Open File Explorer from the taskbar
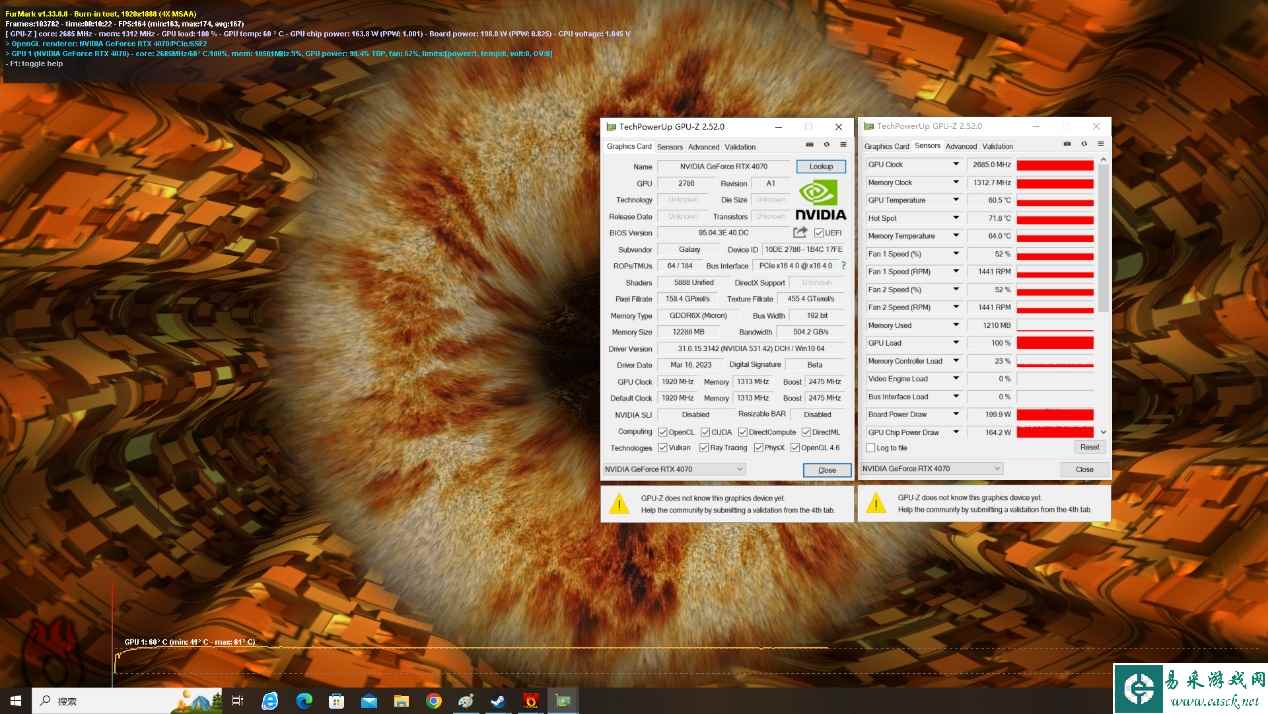The image size is (1268, 714). [x=401, y=701]
